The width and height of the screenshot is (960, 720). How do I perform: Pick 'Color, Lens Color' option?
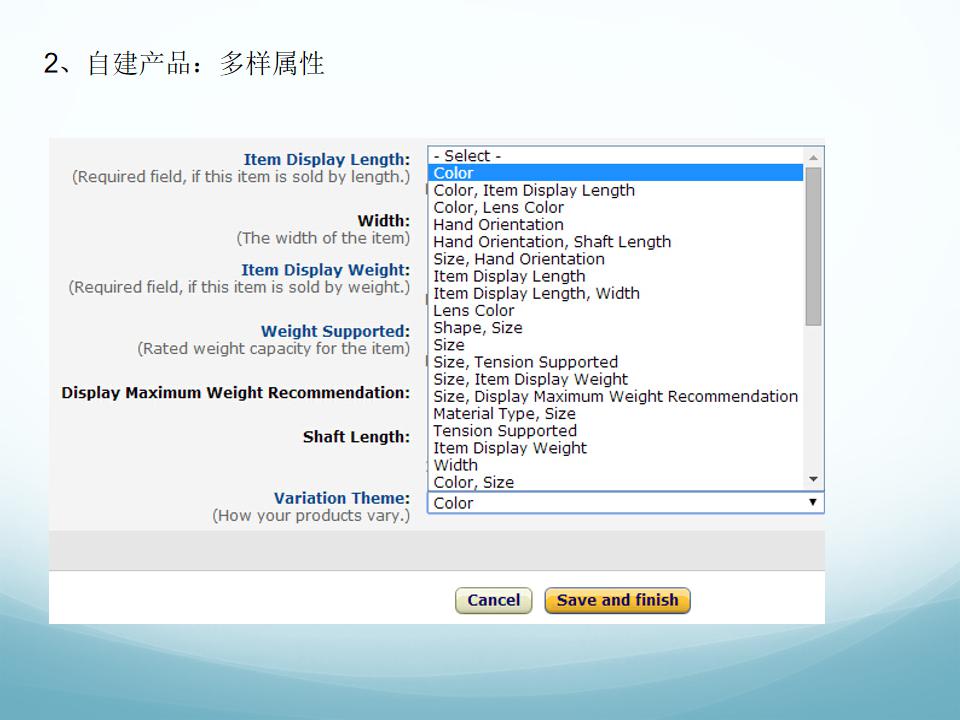point(615,207)
